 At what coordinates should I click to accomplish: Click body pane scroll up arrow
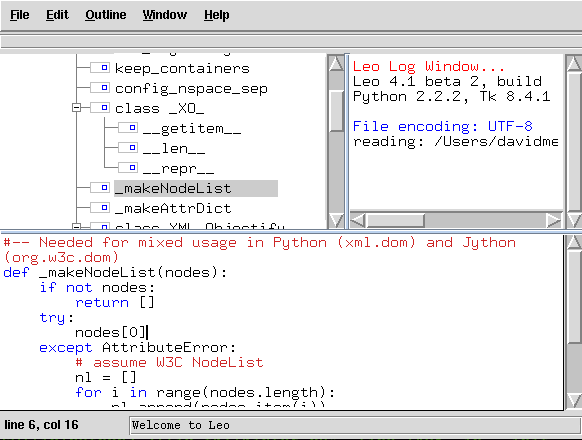574,243
